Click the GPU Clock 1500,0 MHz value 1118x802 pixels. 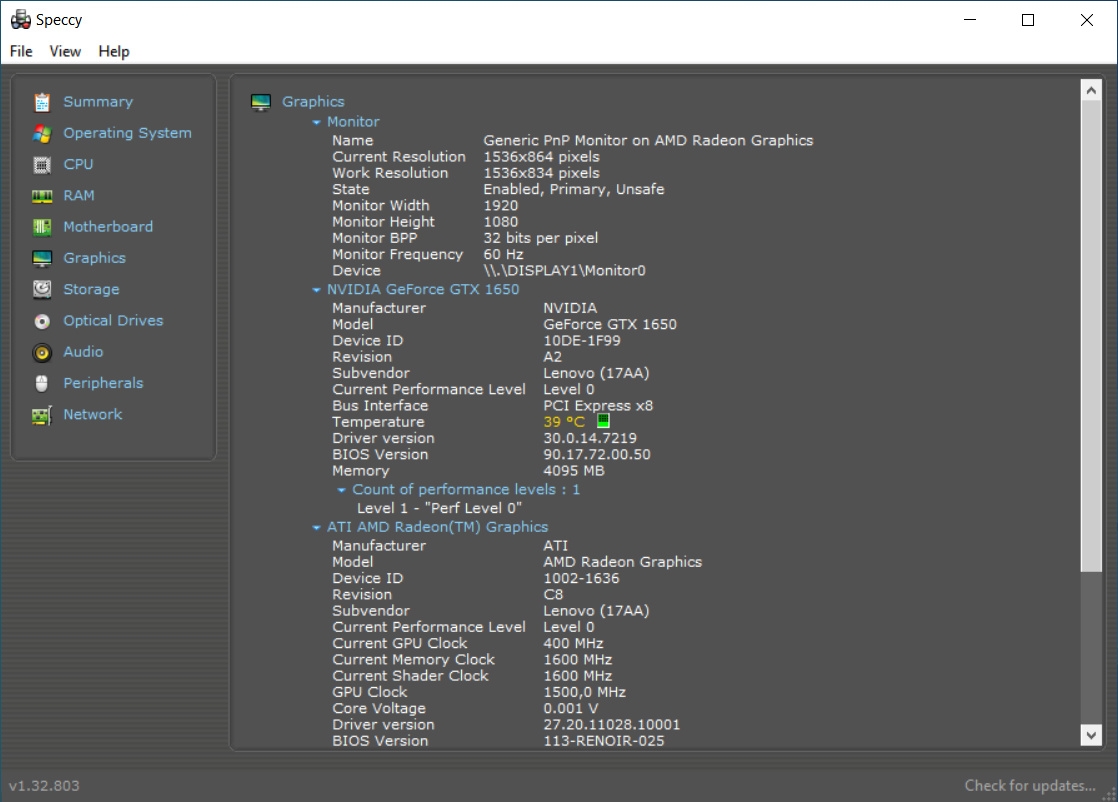[585, 692]
